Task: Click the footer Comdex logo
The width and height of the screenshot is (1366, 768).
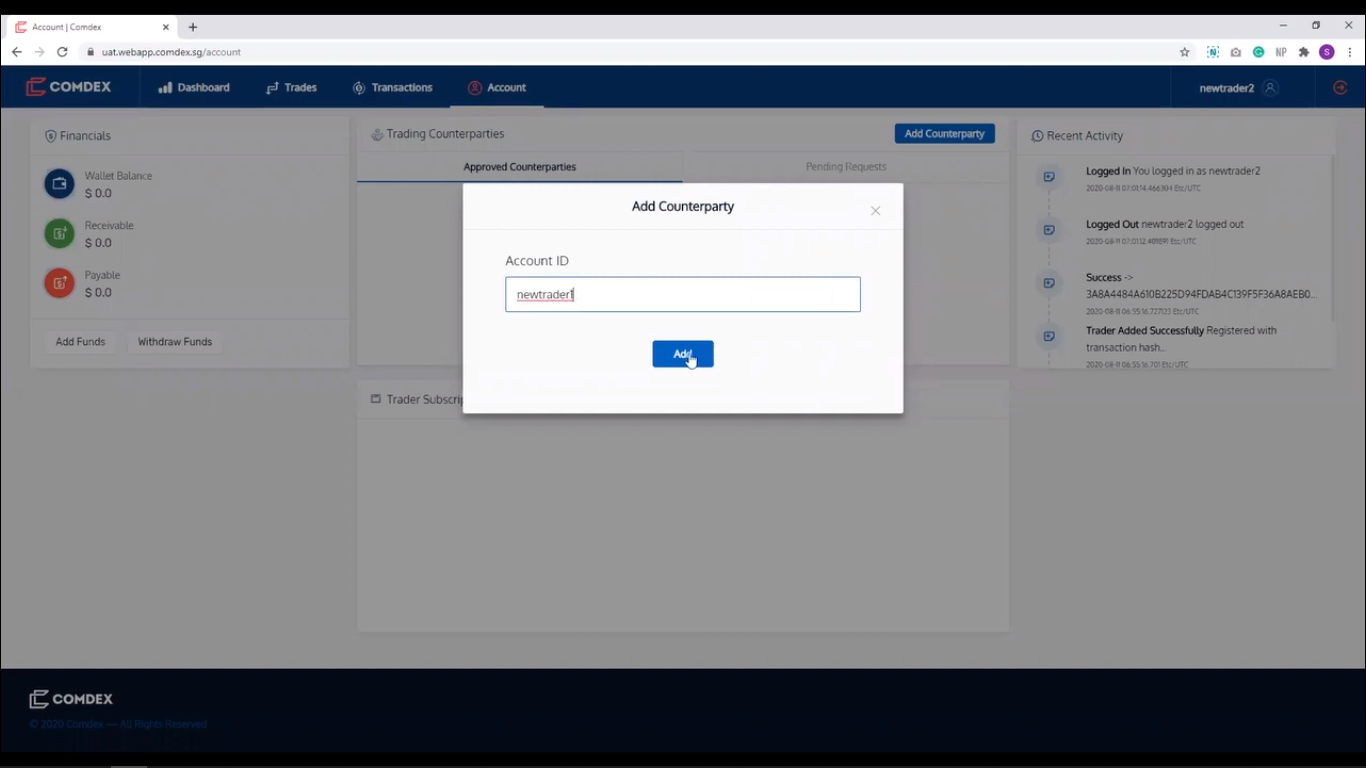Action: coord(71,699)
